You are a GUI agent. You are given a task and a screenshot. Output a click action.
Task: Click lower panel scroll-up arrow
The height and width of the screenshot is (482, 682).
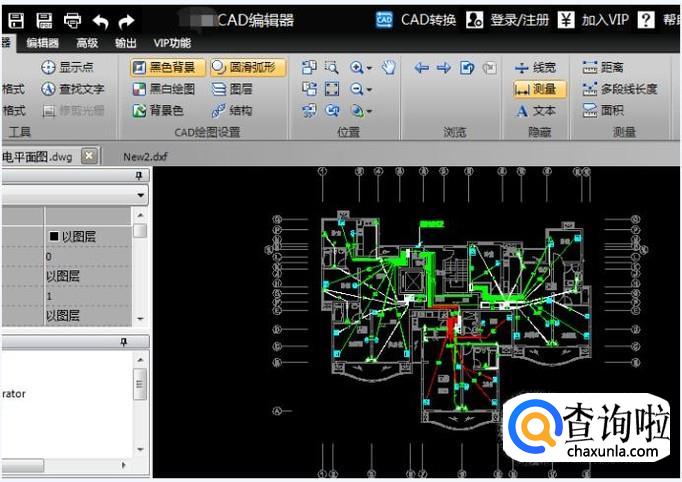[140, 360]
